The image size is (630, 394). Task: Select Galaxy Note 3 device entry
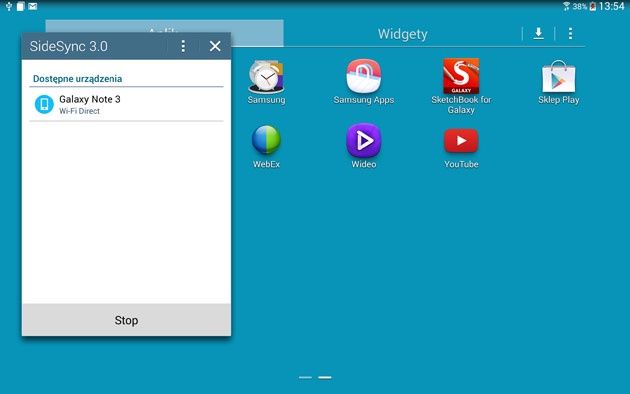point(126,104)
